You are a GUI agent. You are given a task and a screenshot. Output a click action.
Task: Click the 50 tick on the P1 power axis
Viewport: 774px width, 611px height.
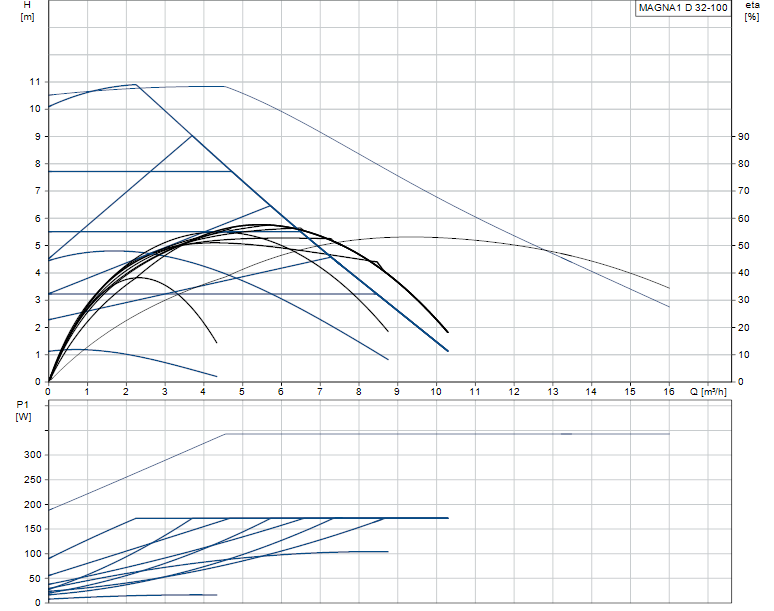pos(35,578)
